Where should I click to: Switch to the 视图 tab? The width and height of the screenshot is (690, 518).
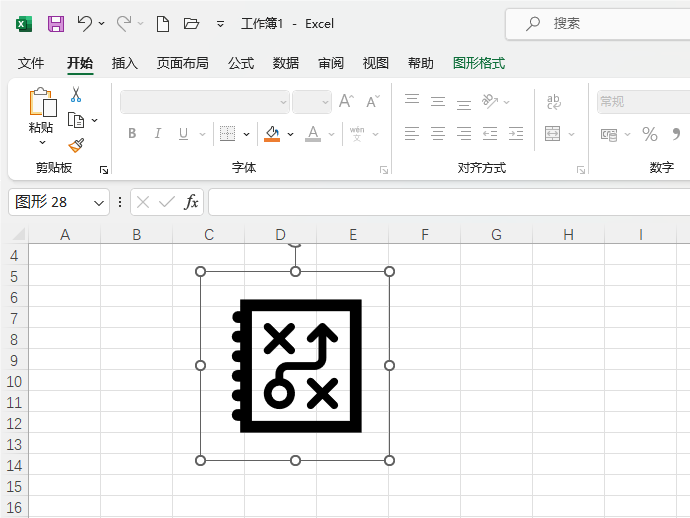(x=375, y=63)
